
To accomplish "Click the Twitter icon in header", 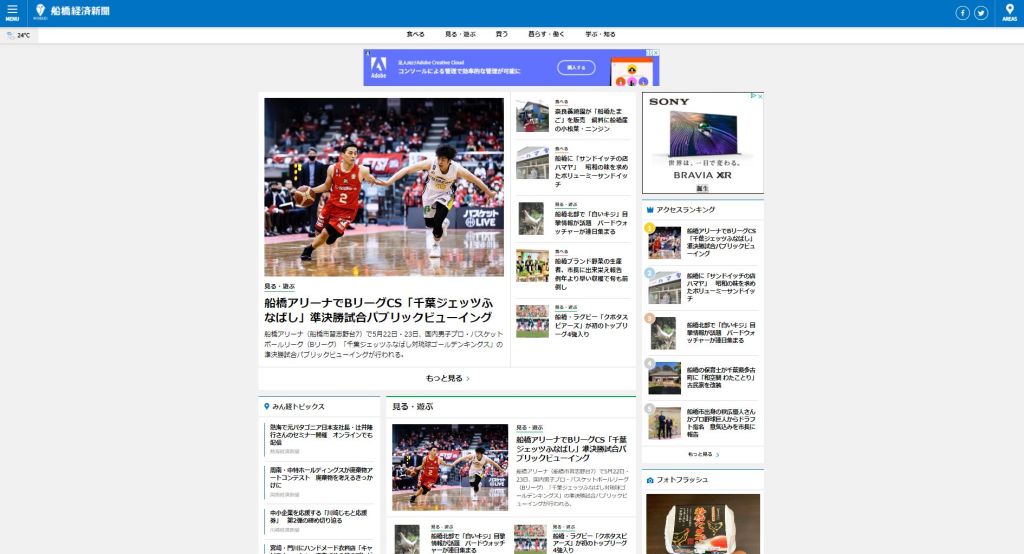I will 981,13.
